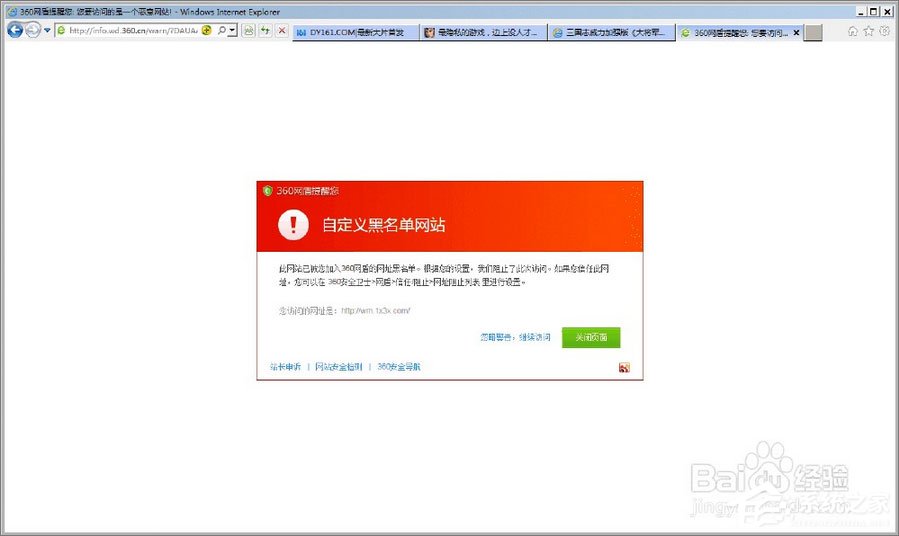
Task: Click the search magnifier in address bar
Action: (221, 31)
